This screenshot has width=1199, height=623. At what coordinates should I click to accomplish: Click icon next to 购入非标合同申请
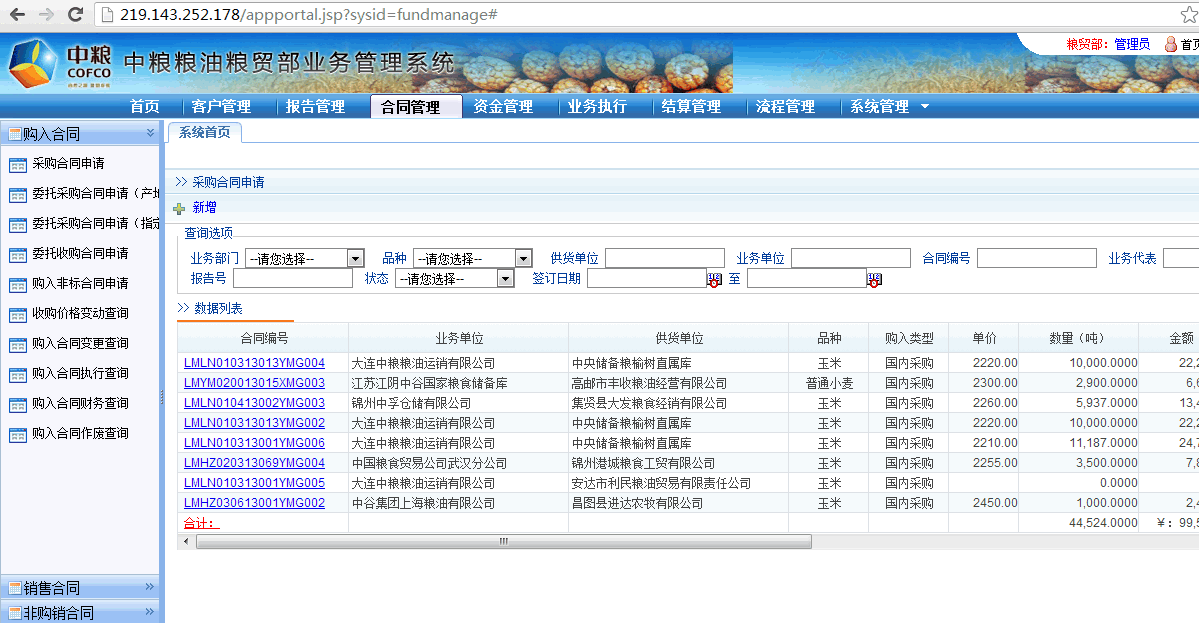click(x=18, y=285)
